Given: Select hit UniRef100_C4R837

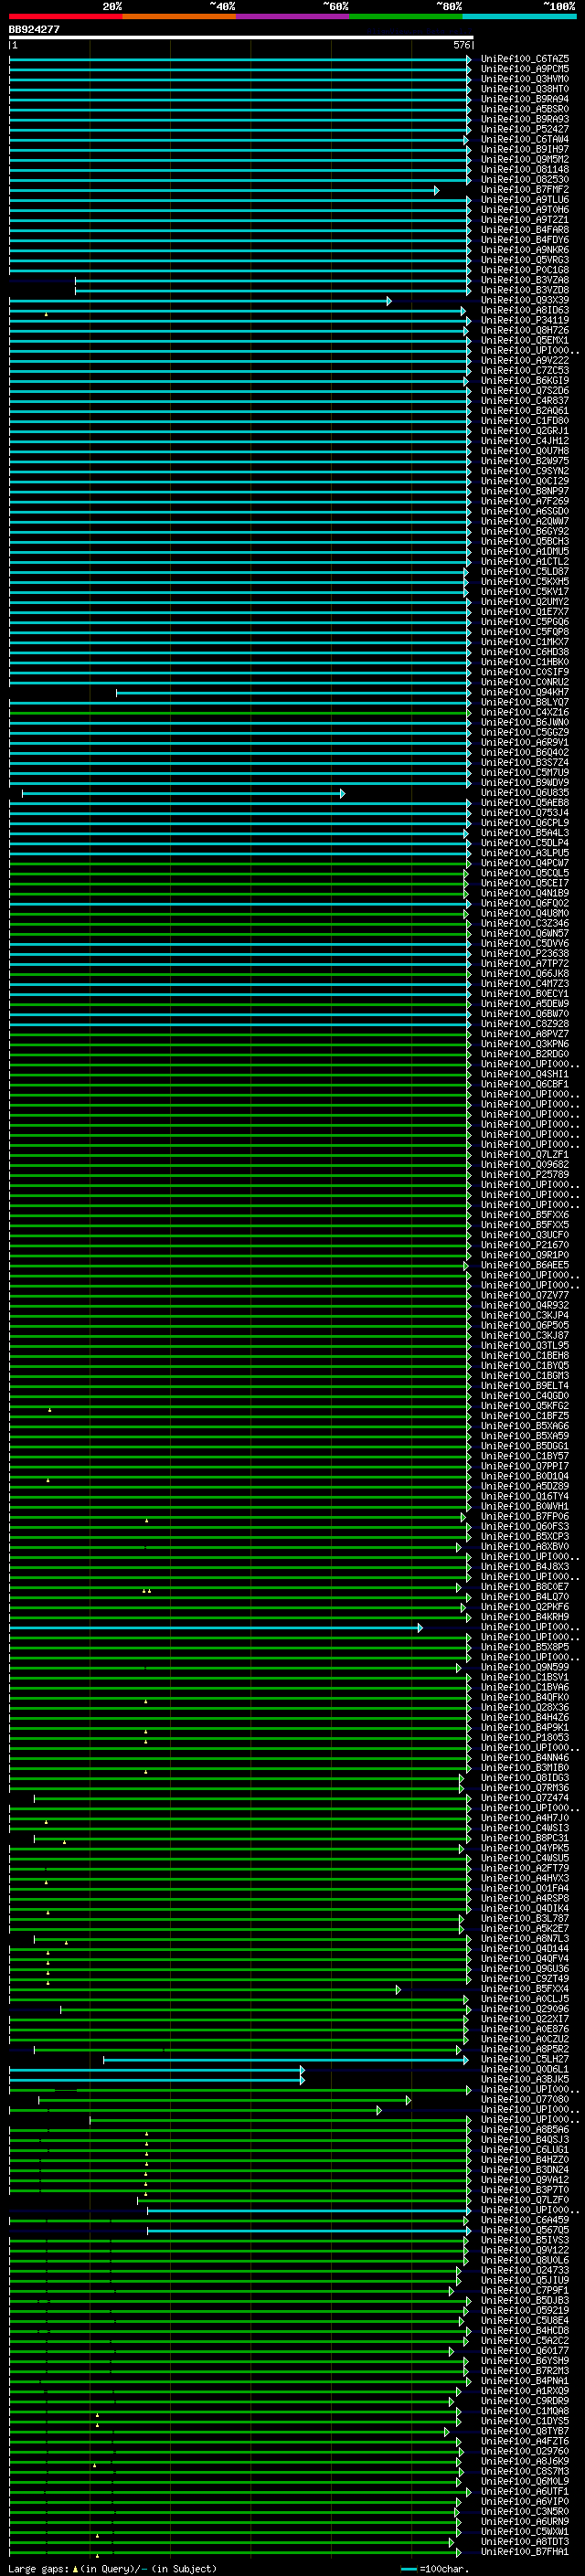Looking at the screenshot, I should click(525, 401).
